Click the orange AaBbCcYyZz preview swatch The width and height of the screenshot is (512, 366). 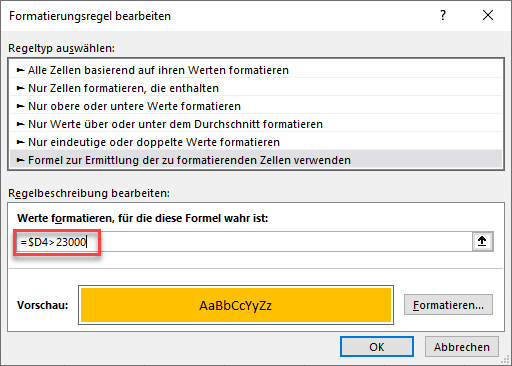(x=236, y=305)
